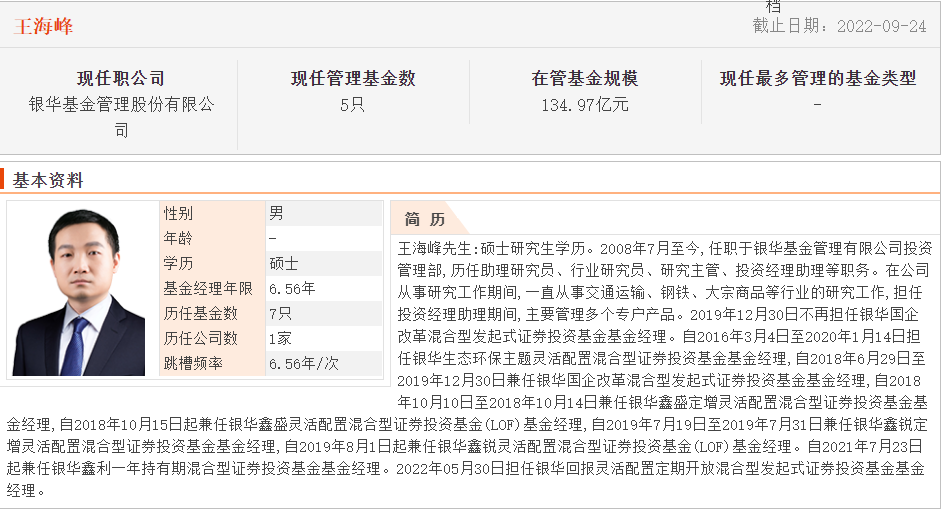Click the 截止日期 2022-09-24 text

pos(839,26)
